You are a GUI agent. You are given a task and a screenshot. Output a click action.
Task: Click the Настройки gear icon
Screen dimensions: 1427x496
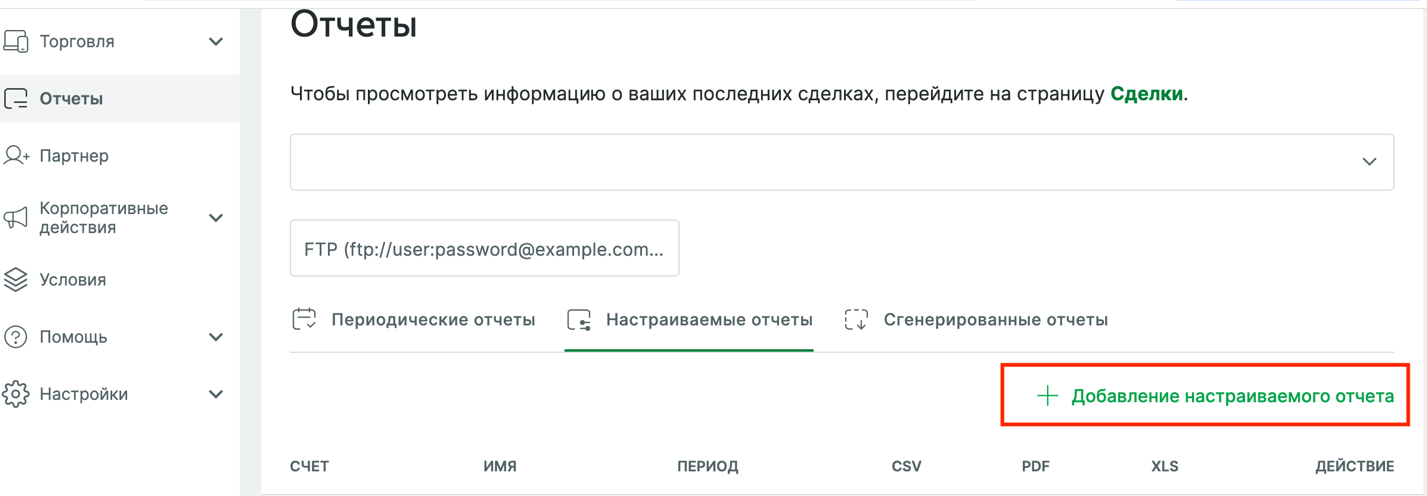coord(16,394)
